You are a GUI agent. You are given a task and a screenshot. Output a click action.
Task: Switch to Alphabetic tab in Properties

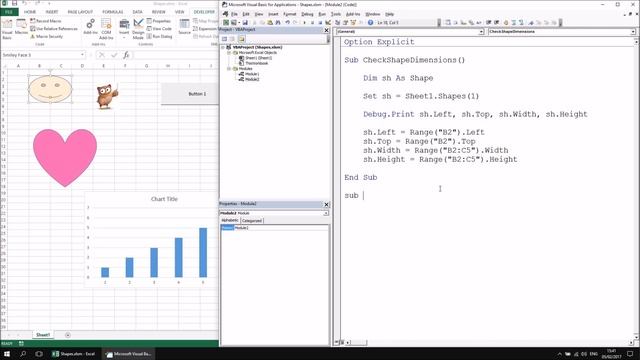click(230, 220)
